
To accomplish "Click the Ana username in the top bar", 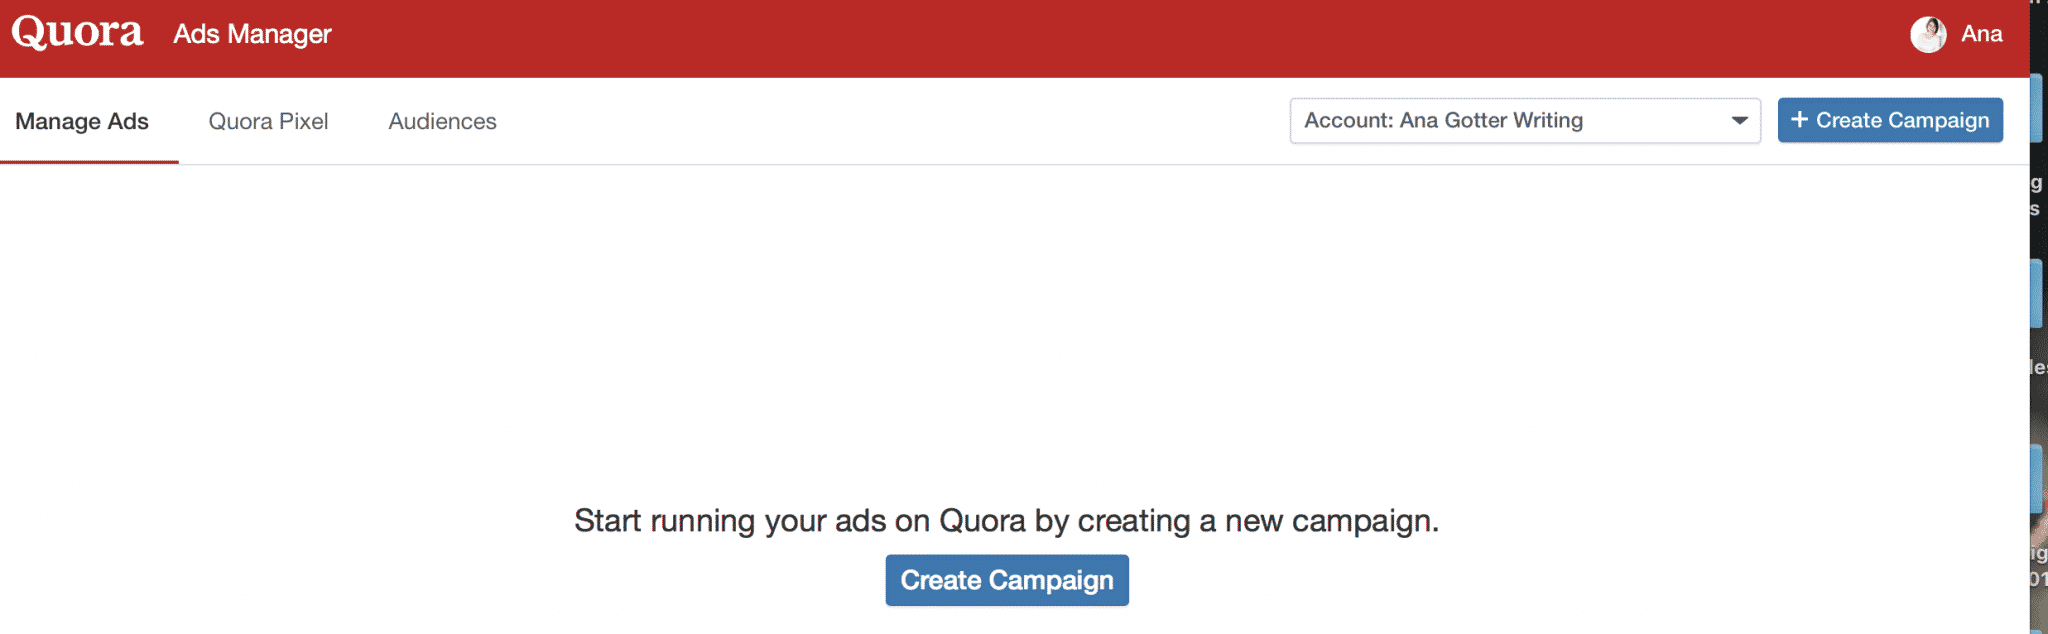I will (1981, 34).
